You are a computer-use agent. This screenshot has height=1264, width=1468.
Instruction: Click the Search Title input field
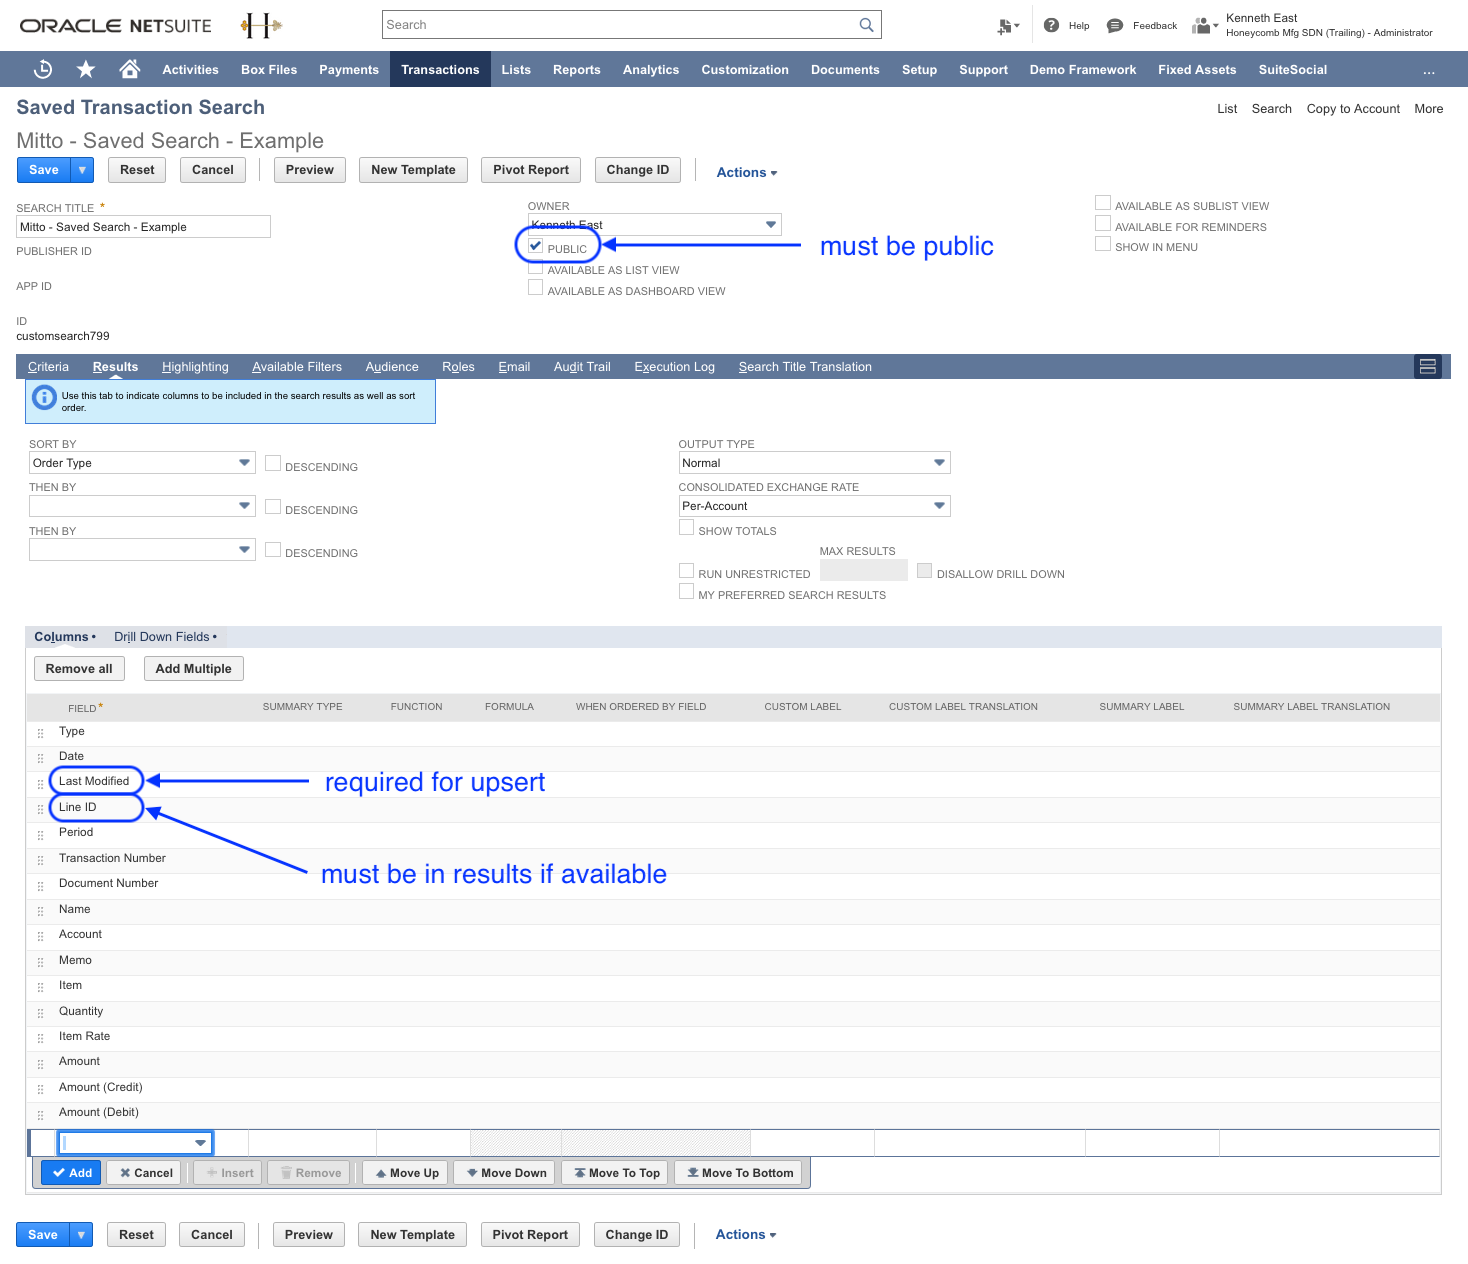click(143, 227)
